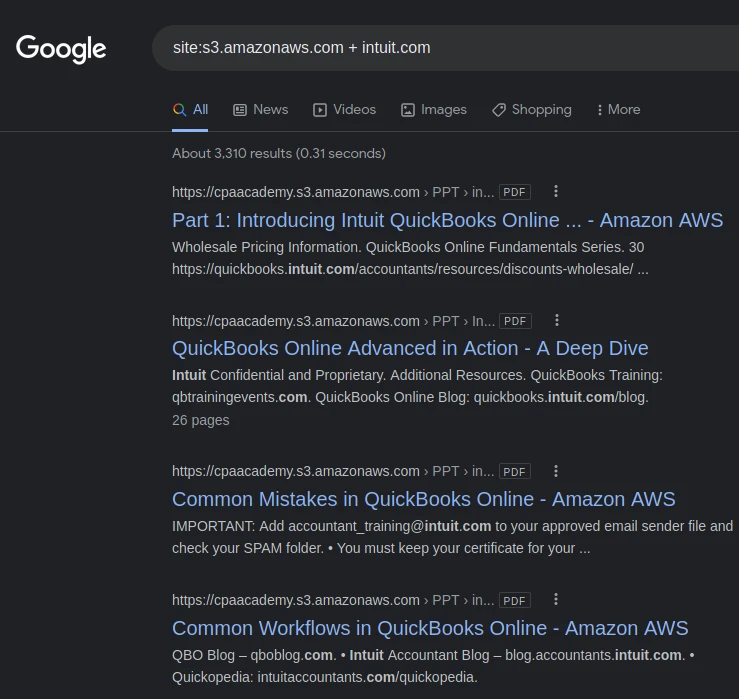Open QuickBooks Online Advanced in Action link

(410, 348)
